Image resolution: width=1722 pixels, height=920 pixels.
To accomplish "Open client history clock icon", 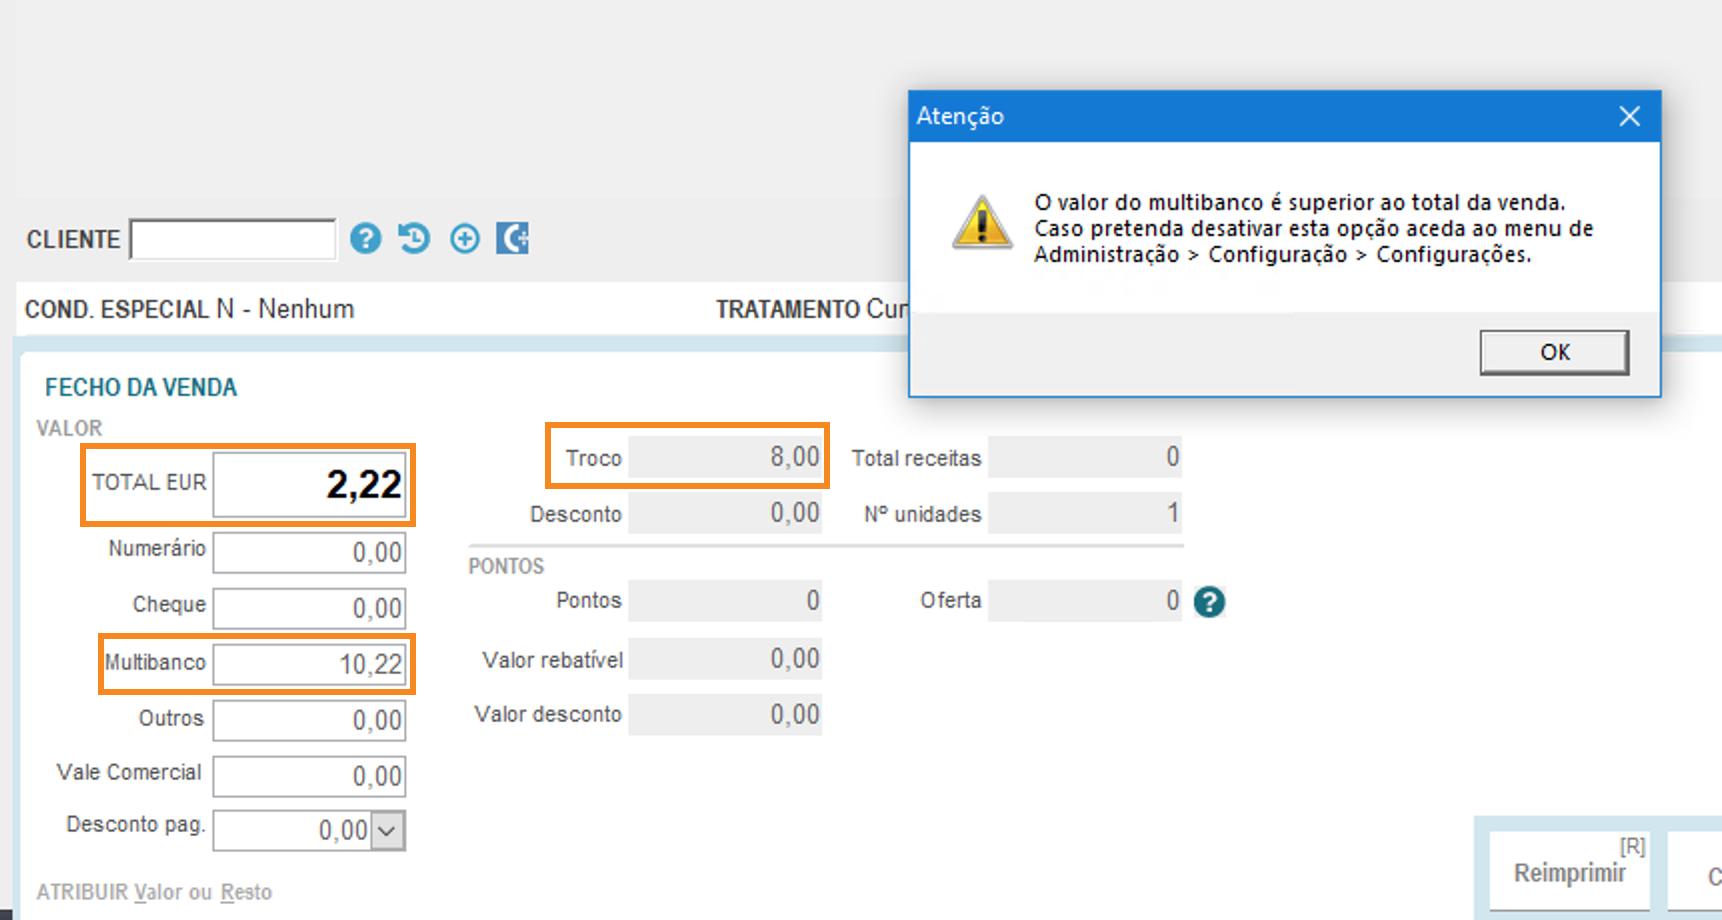I will pyautogui.click(x=414, y=239).
